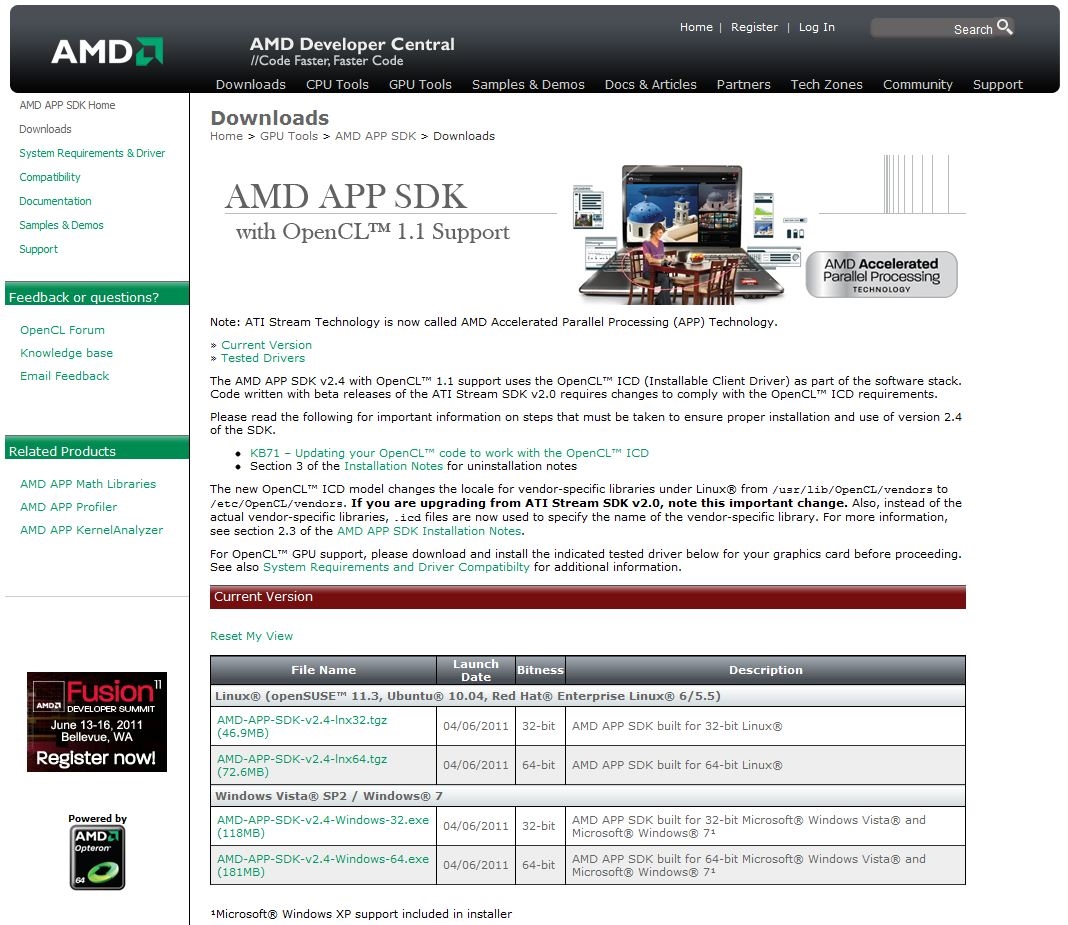Open the Tech Zones menu
Image resolution: width=1068 pixels, height=925 pixels.
pyautogui.click(x=826, y=84)
